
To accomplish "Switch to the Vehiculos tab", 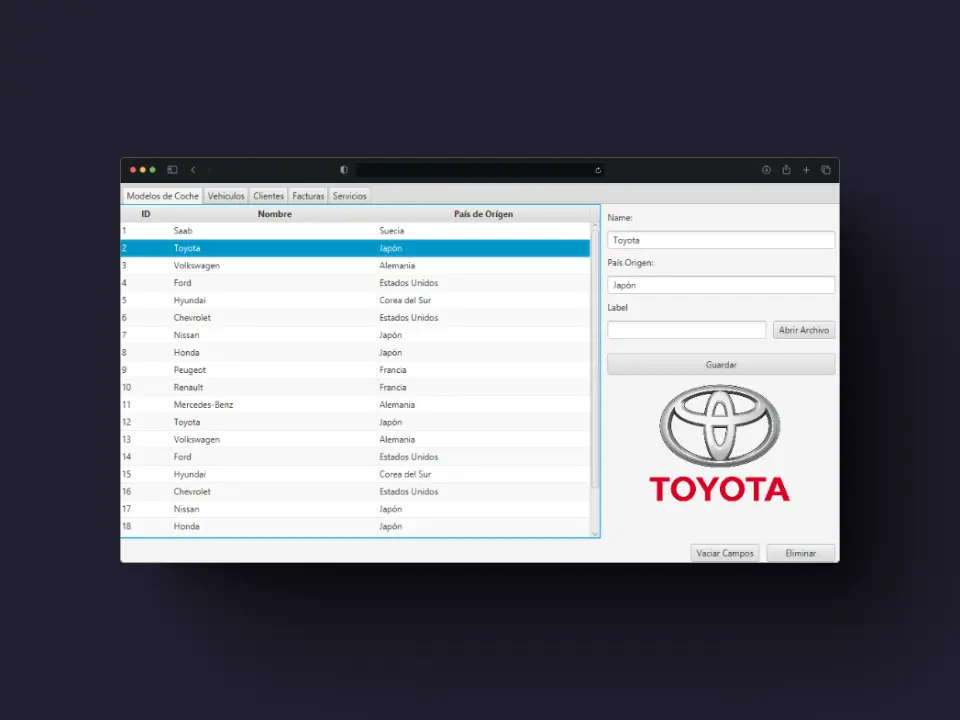I will [226, 196].
